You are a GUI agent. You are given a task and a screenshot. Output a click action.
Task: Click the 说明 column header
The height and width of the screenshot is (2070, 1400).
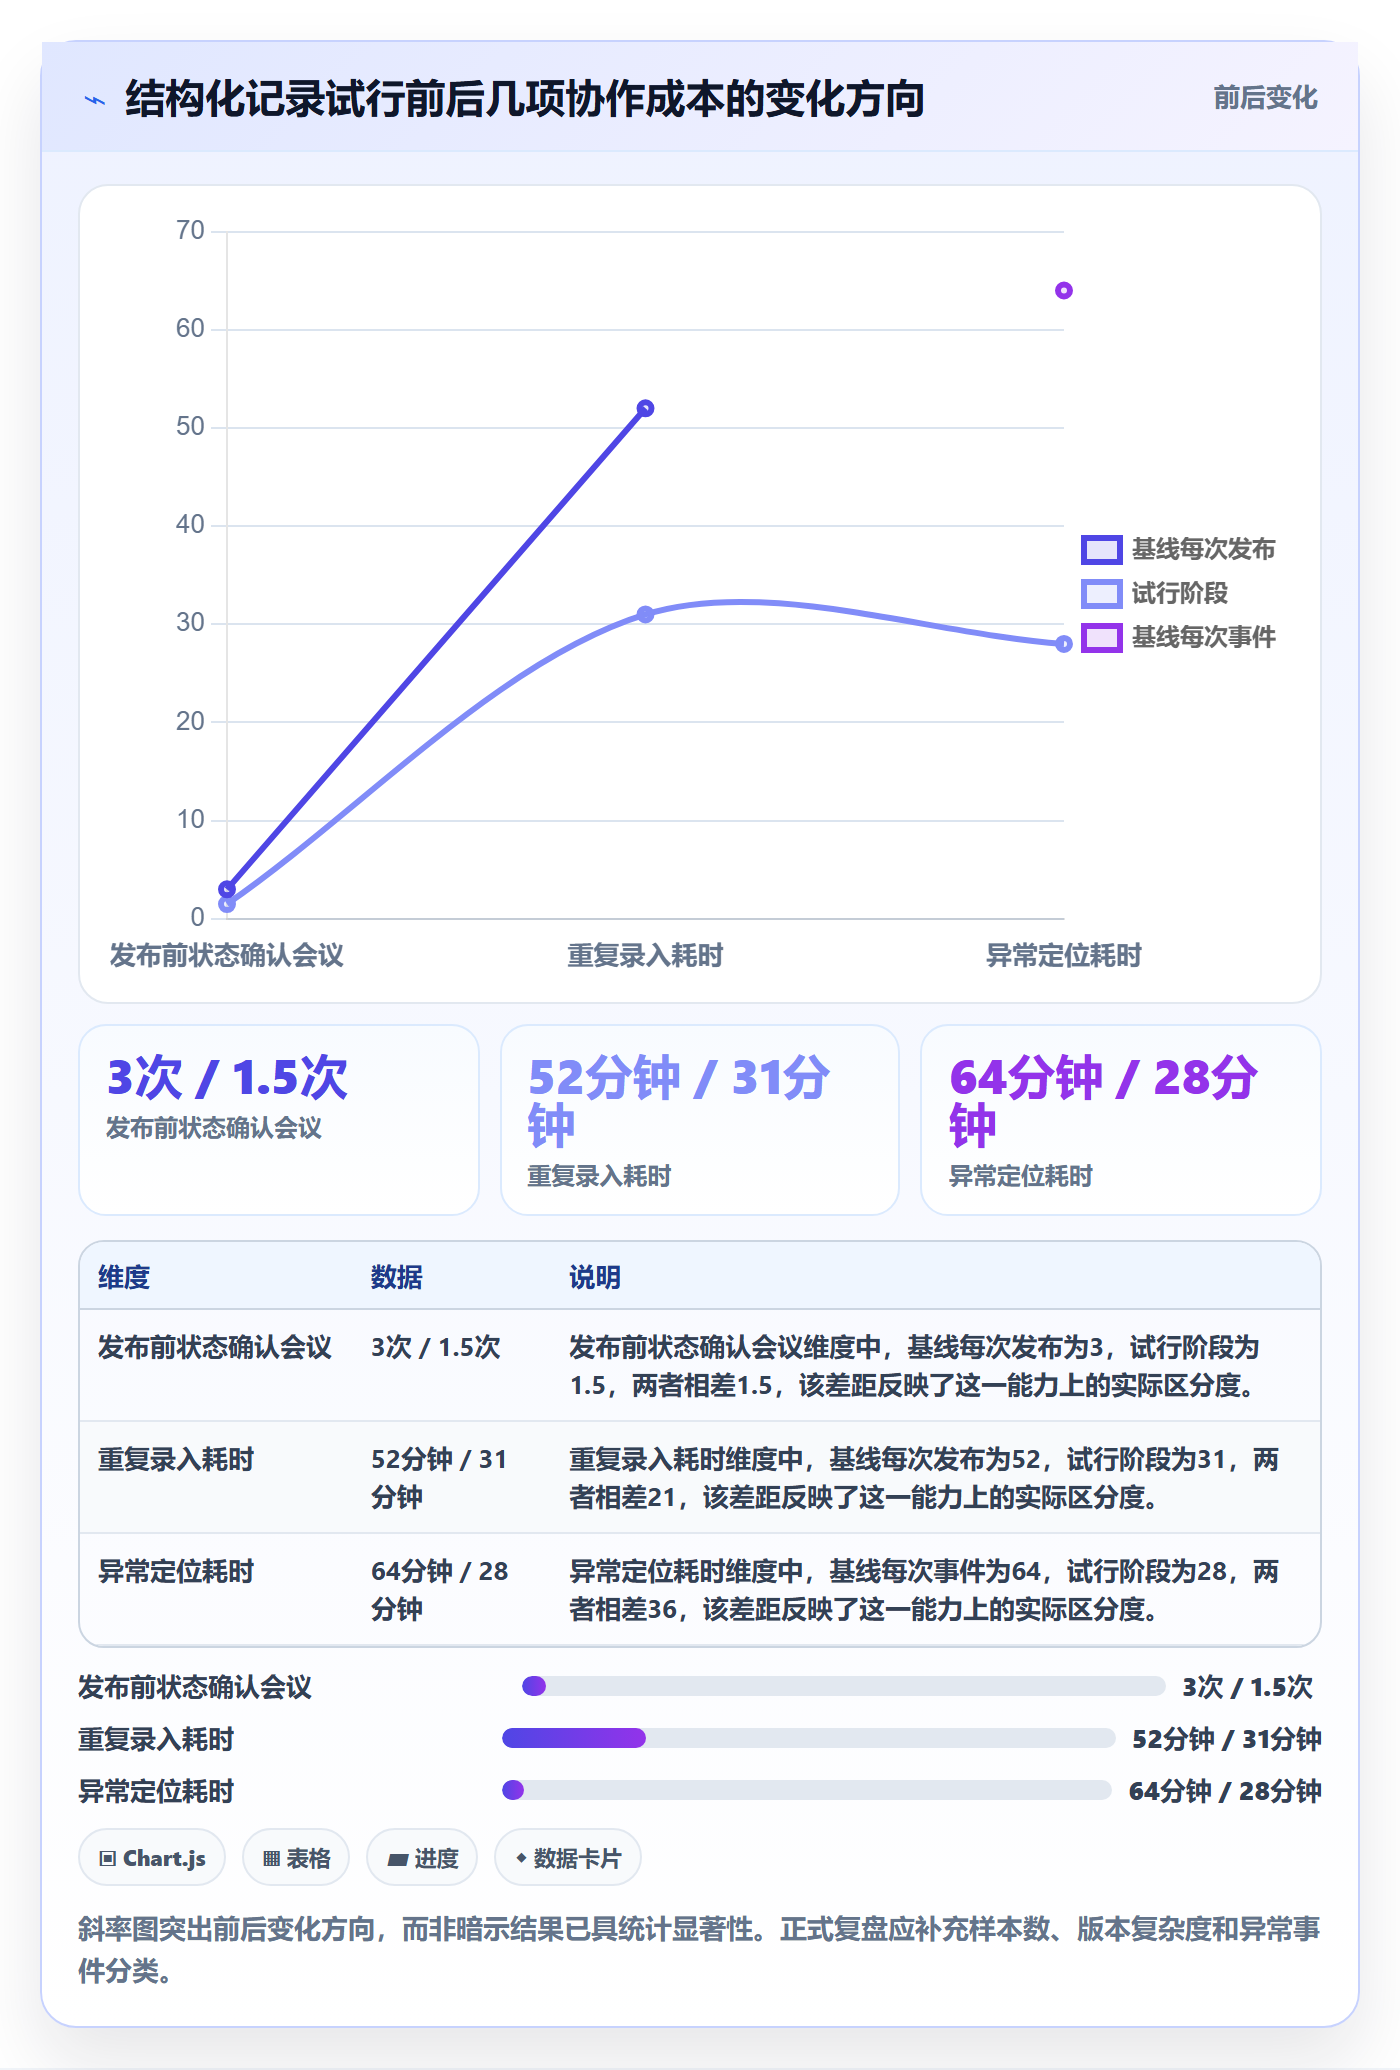[x=595, y=1278]
